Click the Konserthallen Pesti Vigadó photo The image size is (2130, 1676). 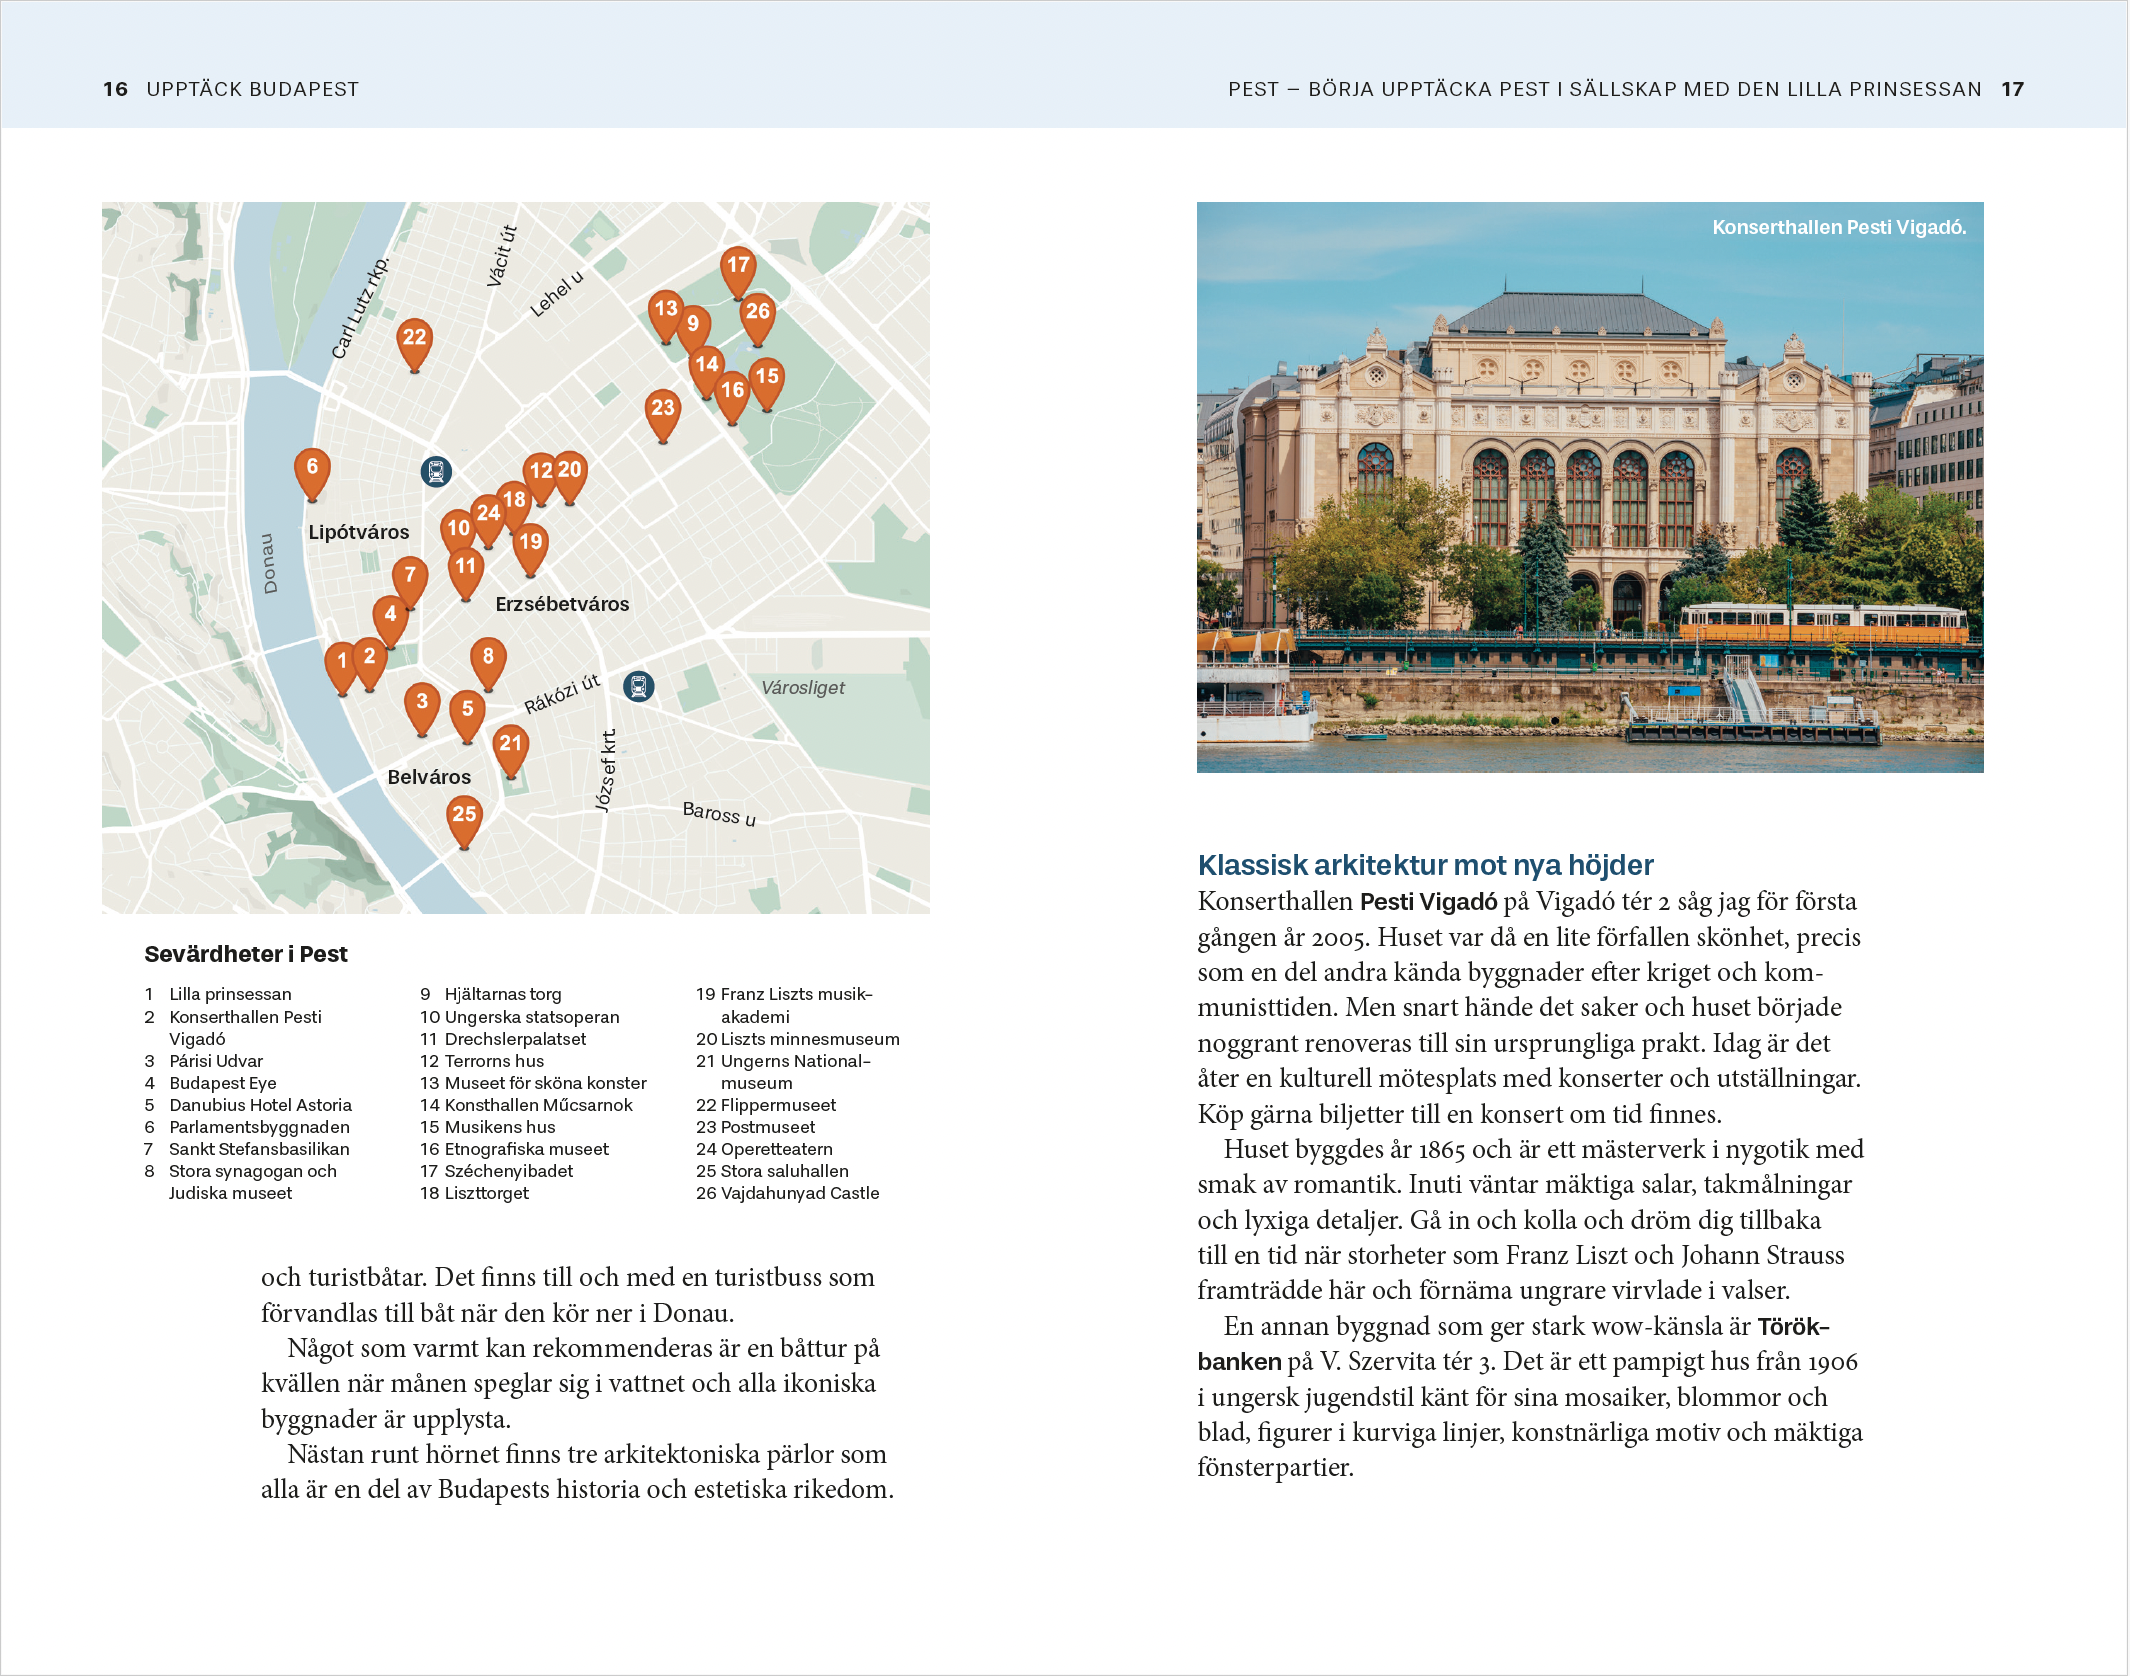click(x=1590, y=487)
